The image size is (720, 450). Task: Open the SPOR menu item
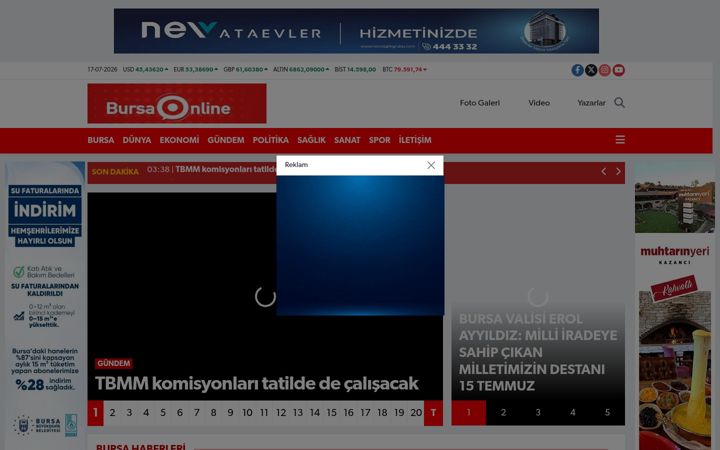379,140
